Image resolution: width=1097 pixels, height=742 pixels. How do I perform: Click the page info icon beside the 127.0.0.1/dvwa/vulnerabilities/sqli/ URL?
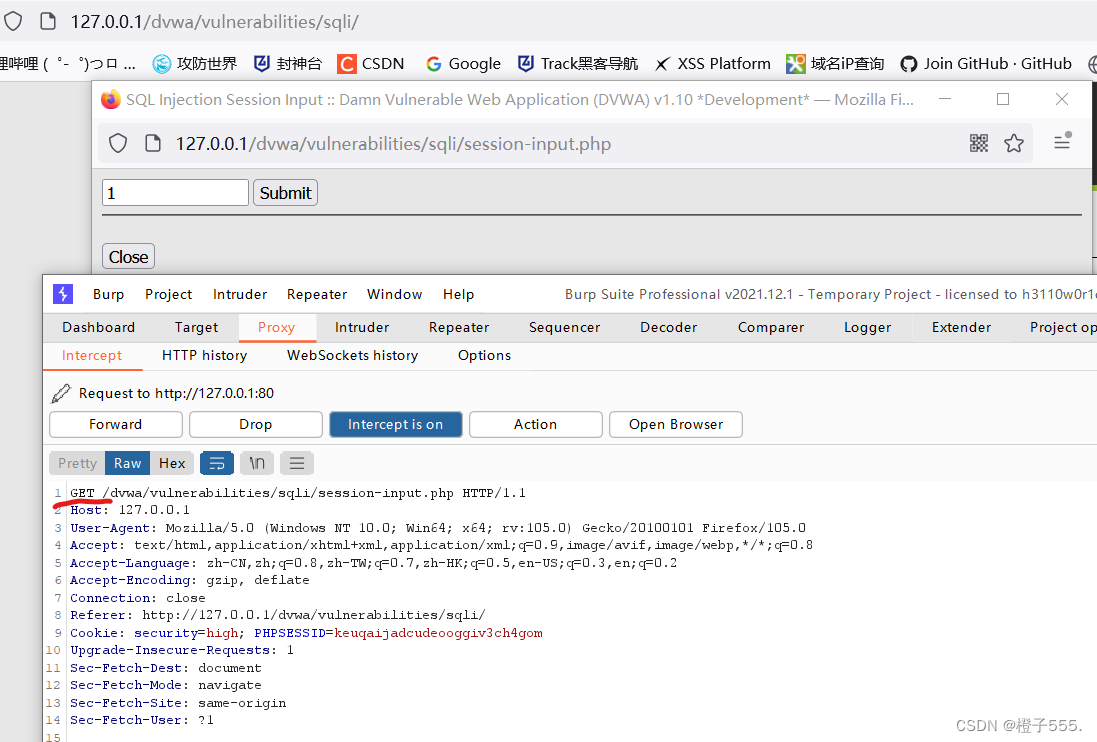pos(48,21)
